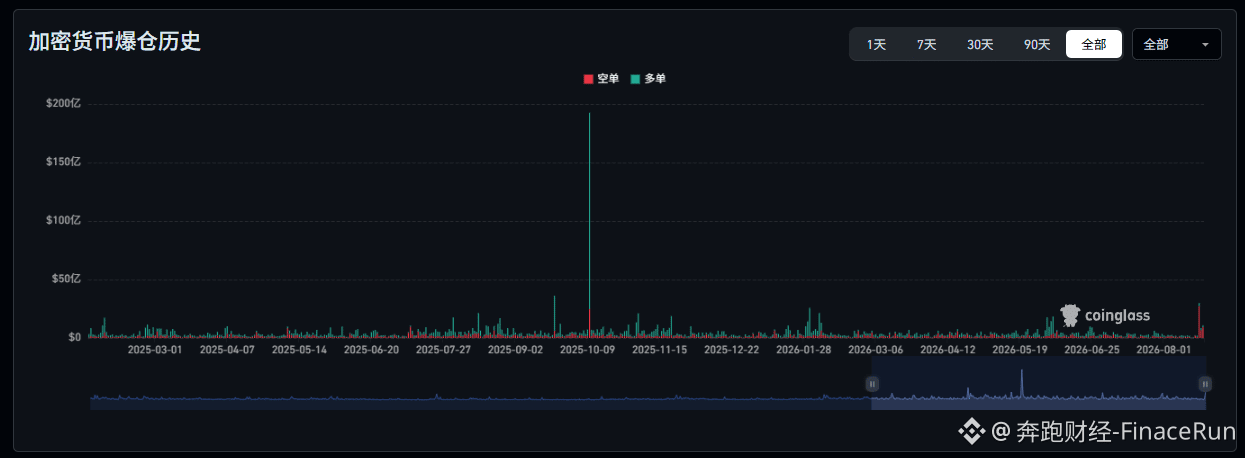
Task: Click the $200亿 axis label
Action: coord(63,104)
